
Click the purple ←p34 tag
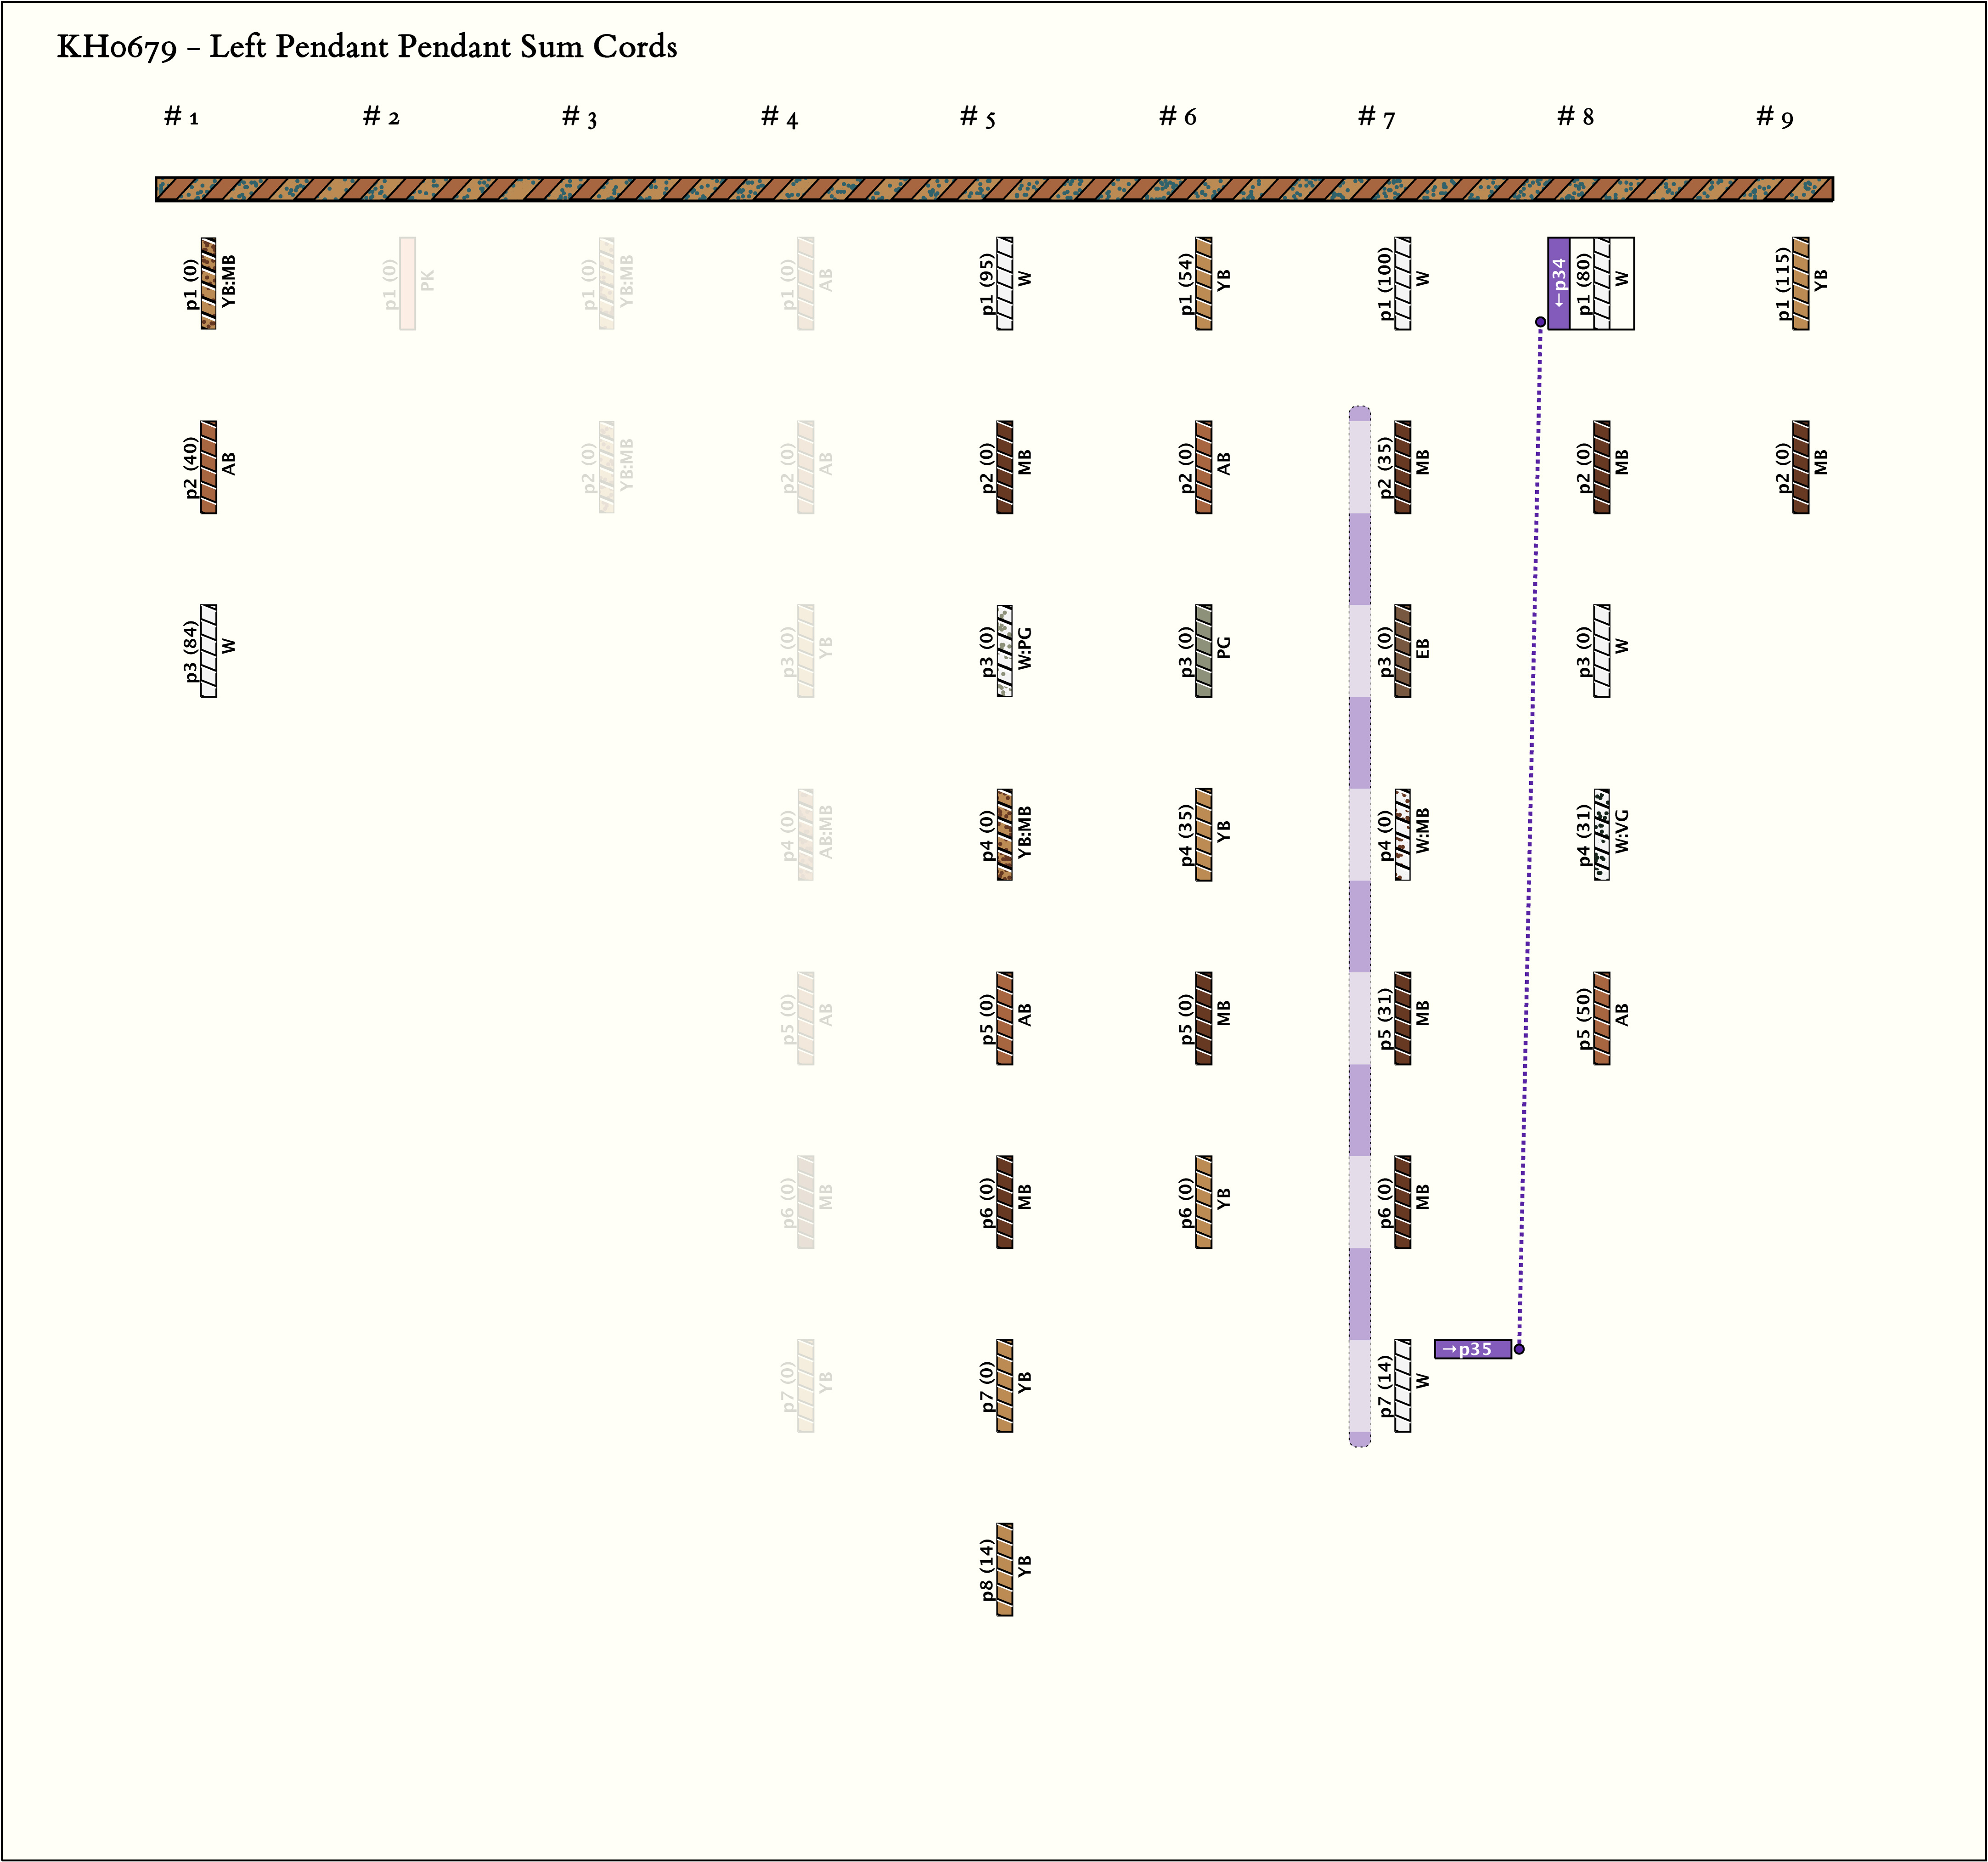[x=1558, y=283]
